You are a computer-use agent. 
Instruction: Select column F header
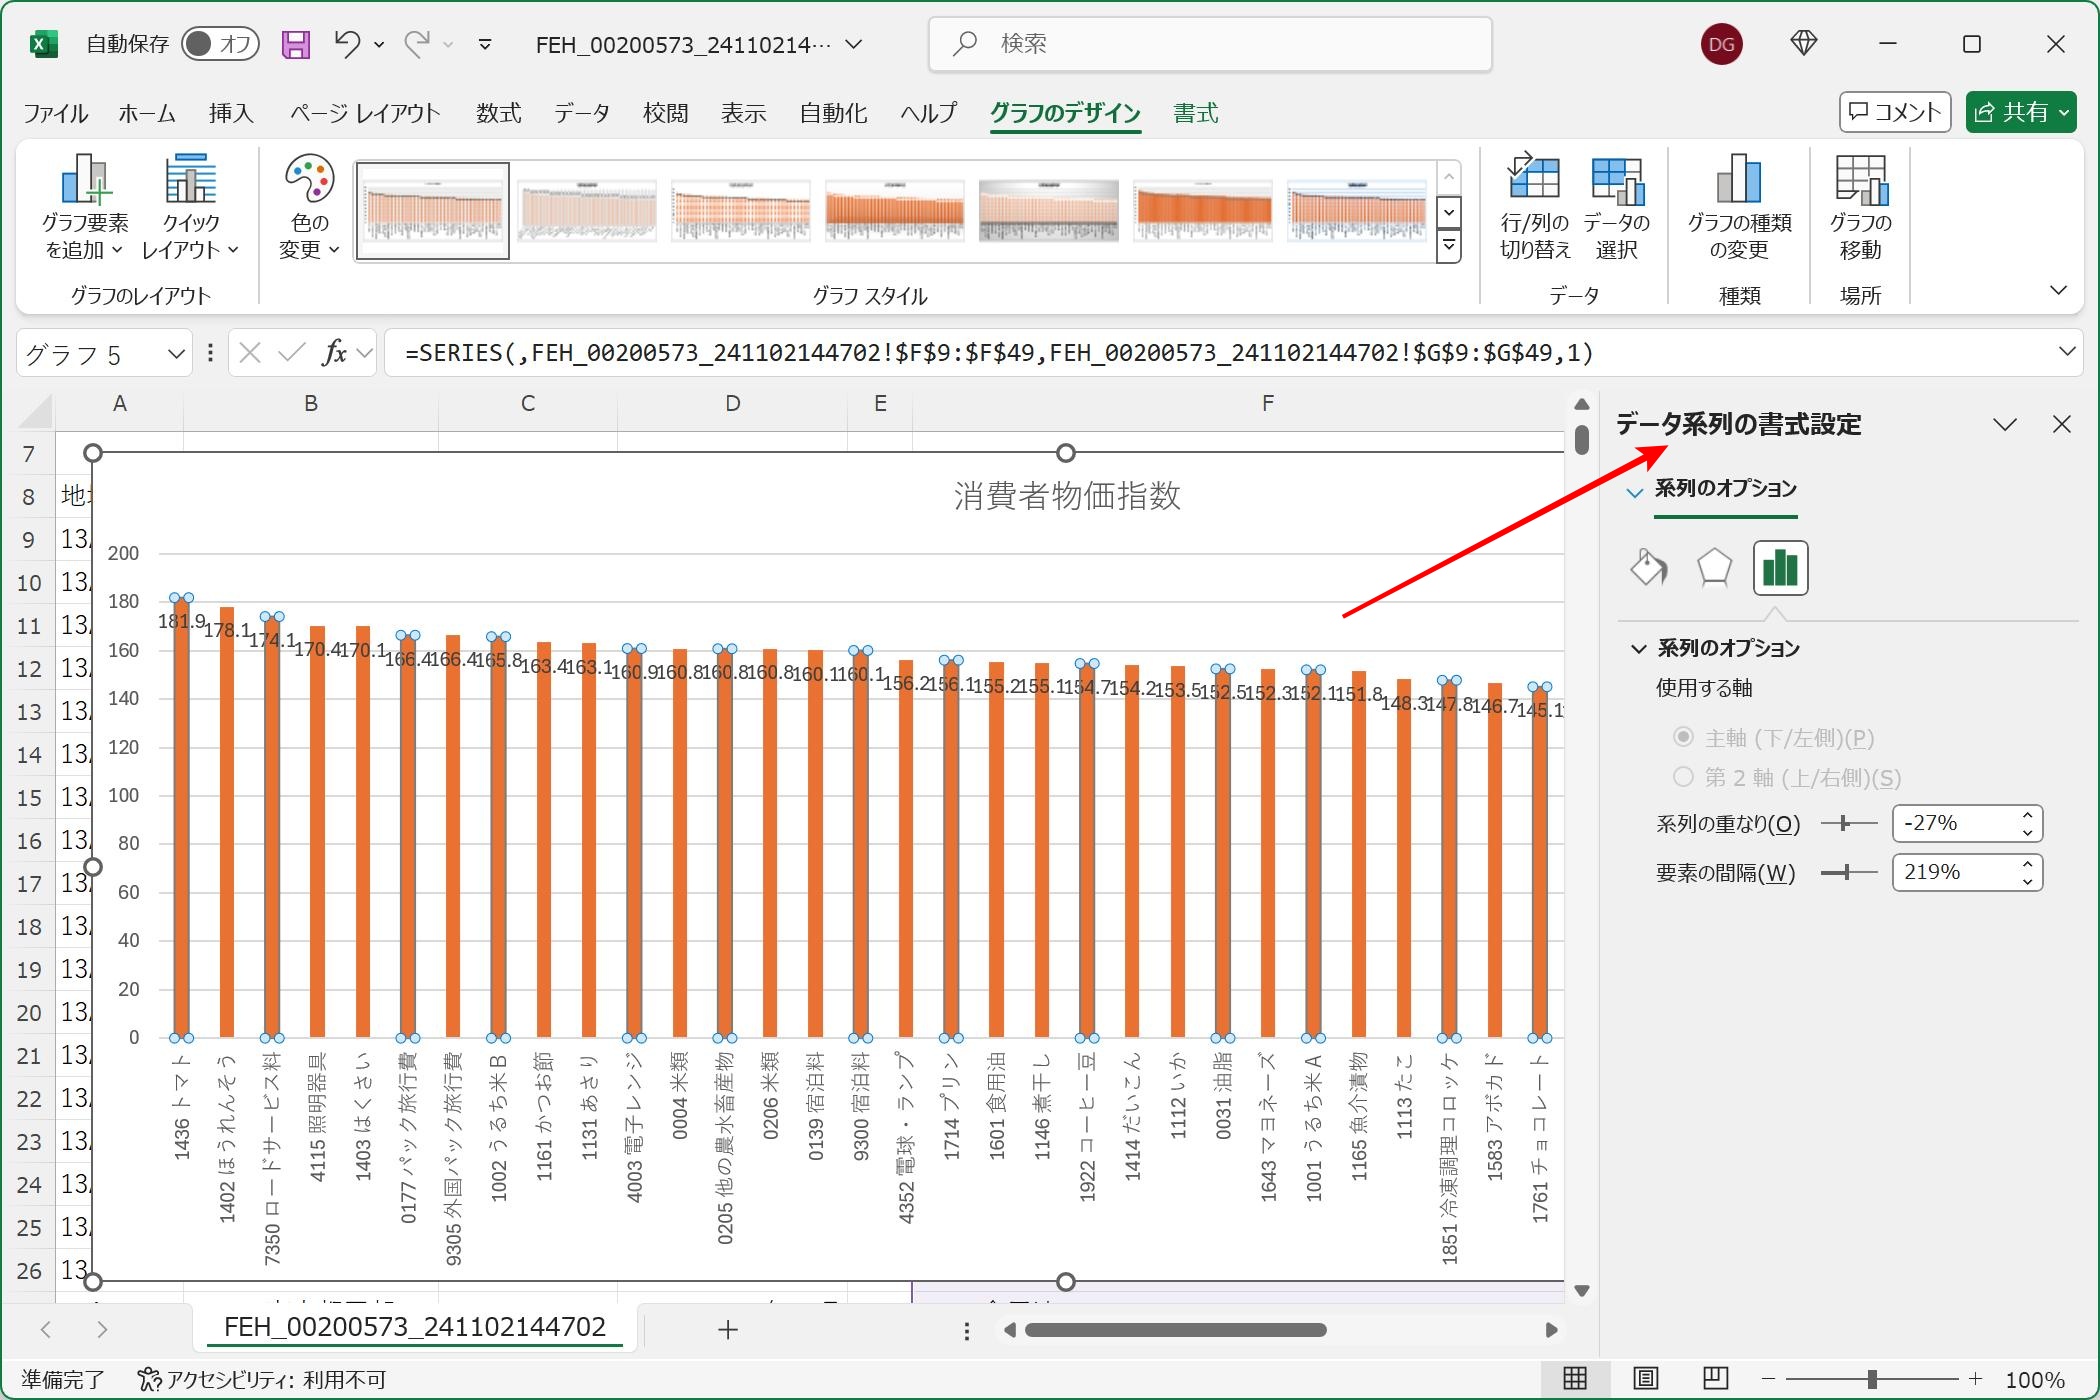point(1267,403)
